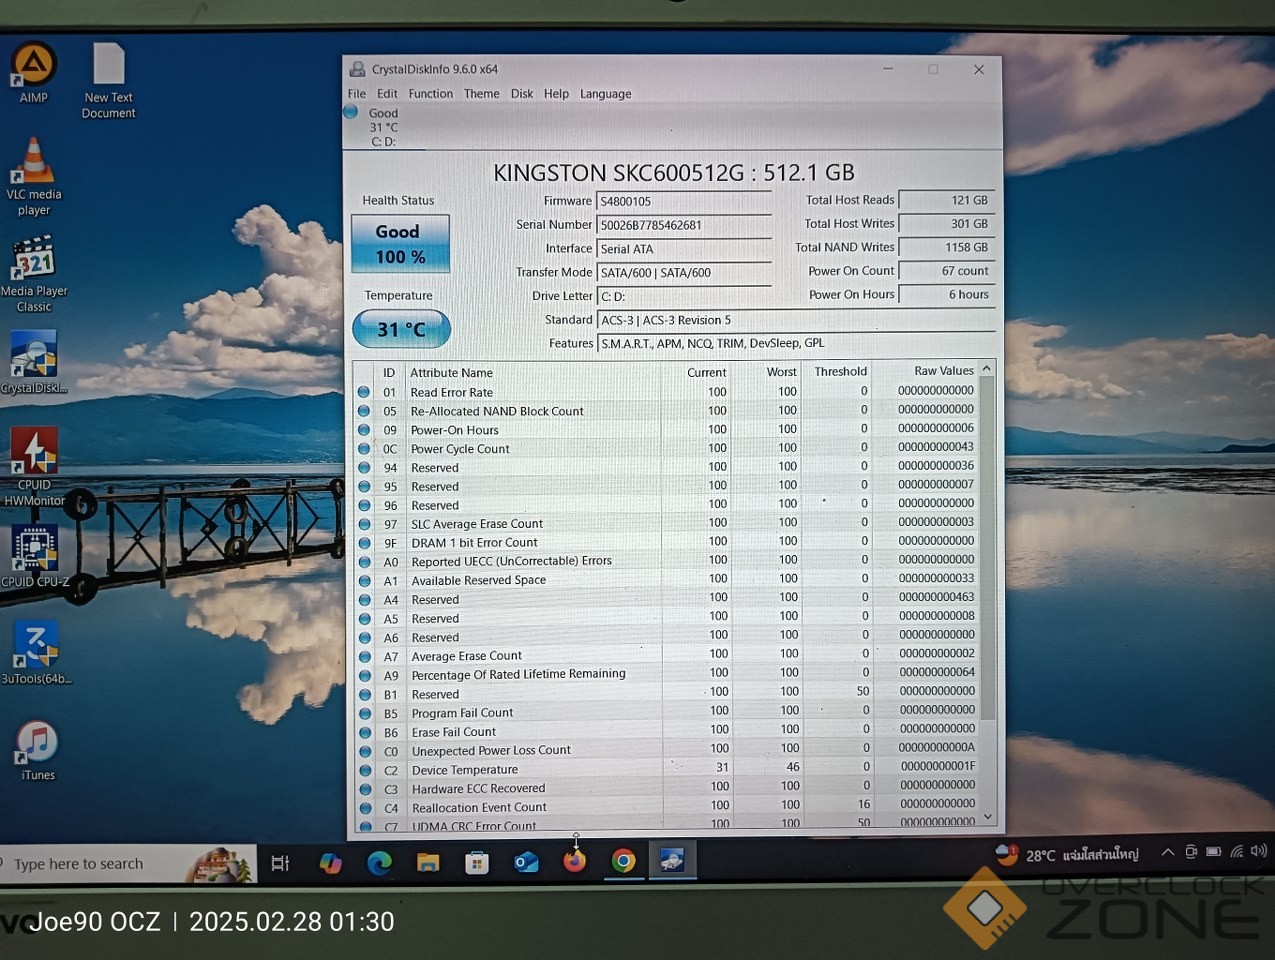Open the AIMP desktop shortcut

33,72
